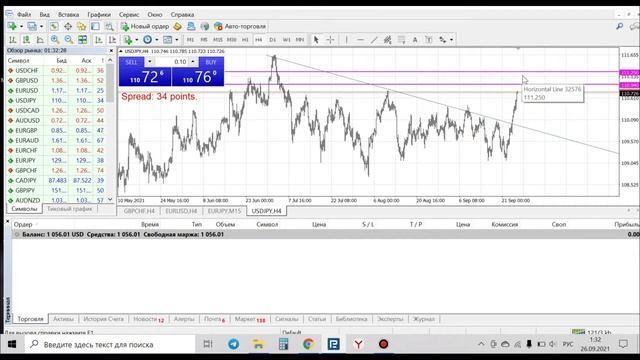Click the BUY one-click button

211,62
